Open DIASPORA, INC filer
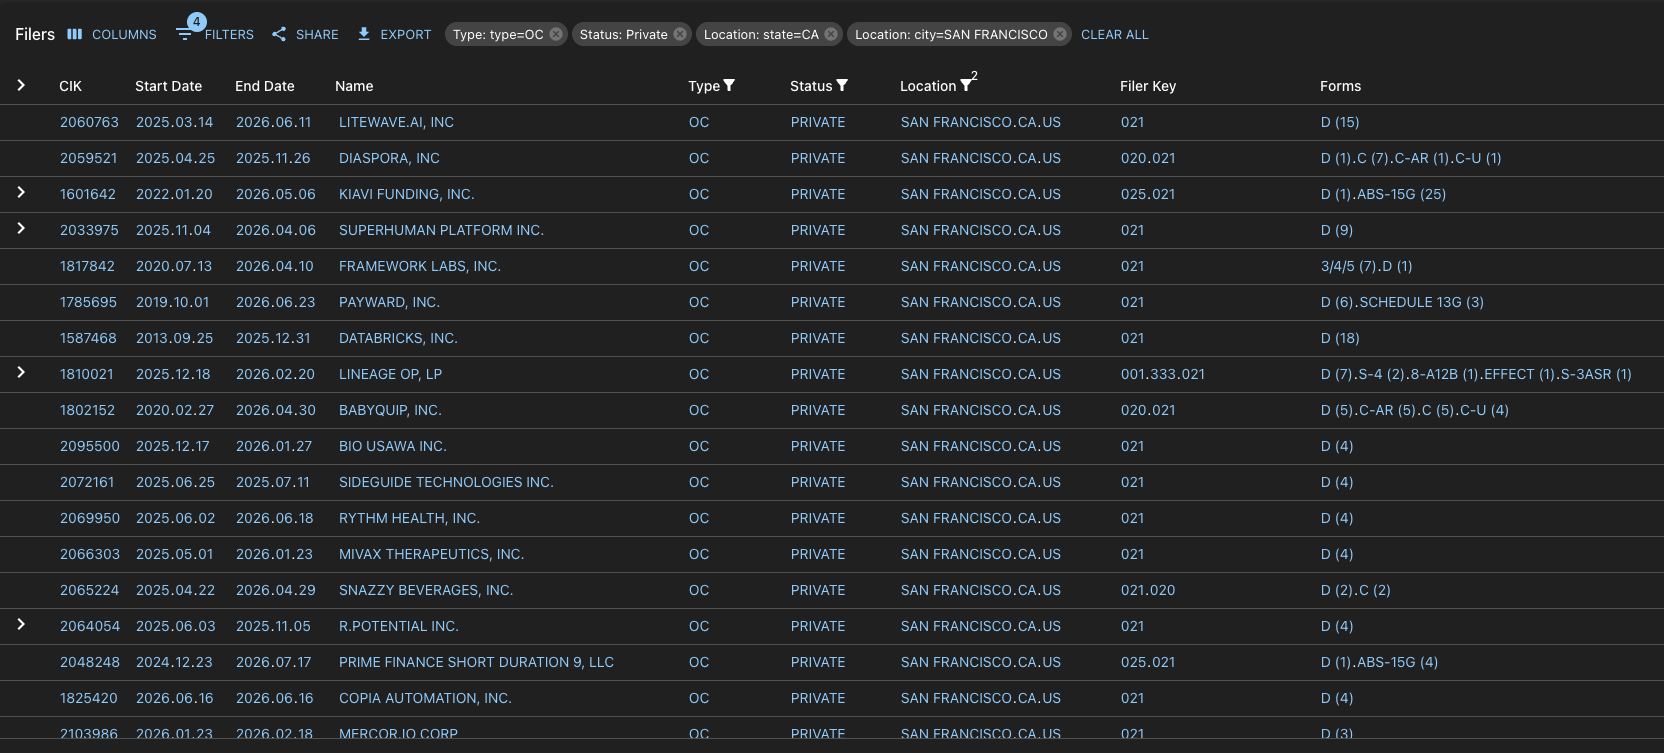Screen dimensions: 1664x753 (x=389, y=158)
